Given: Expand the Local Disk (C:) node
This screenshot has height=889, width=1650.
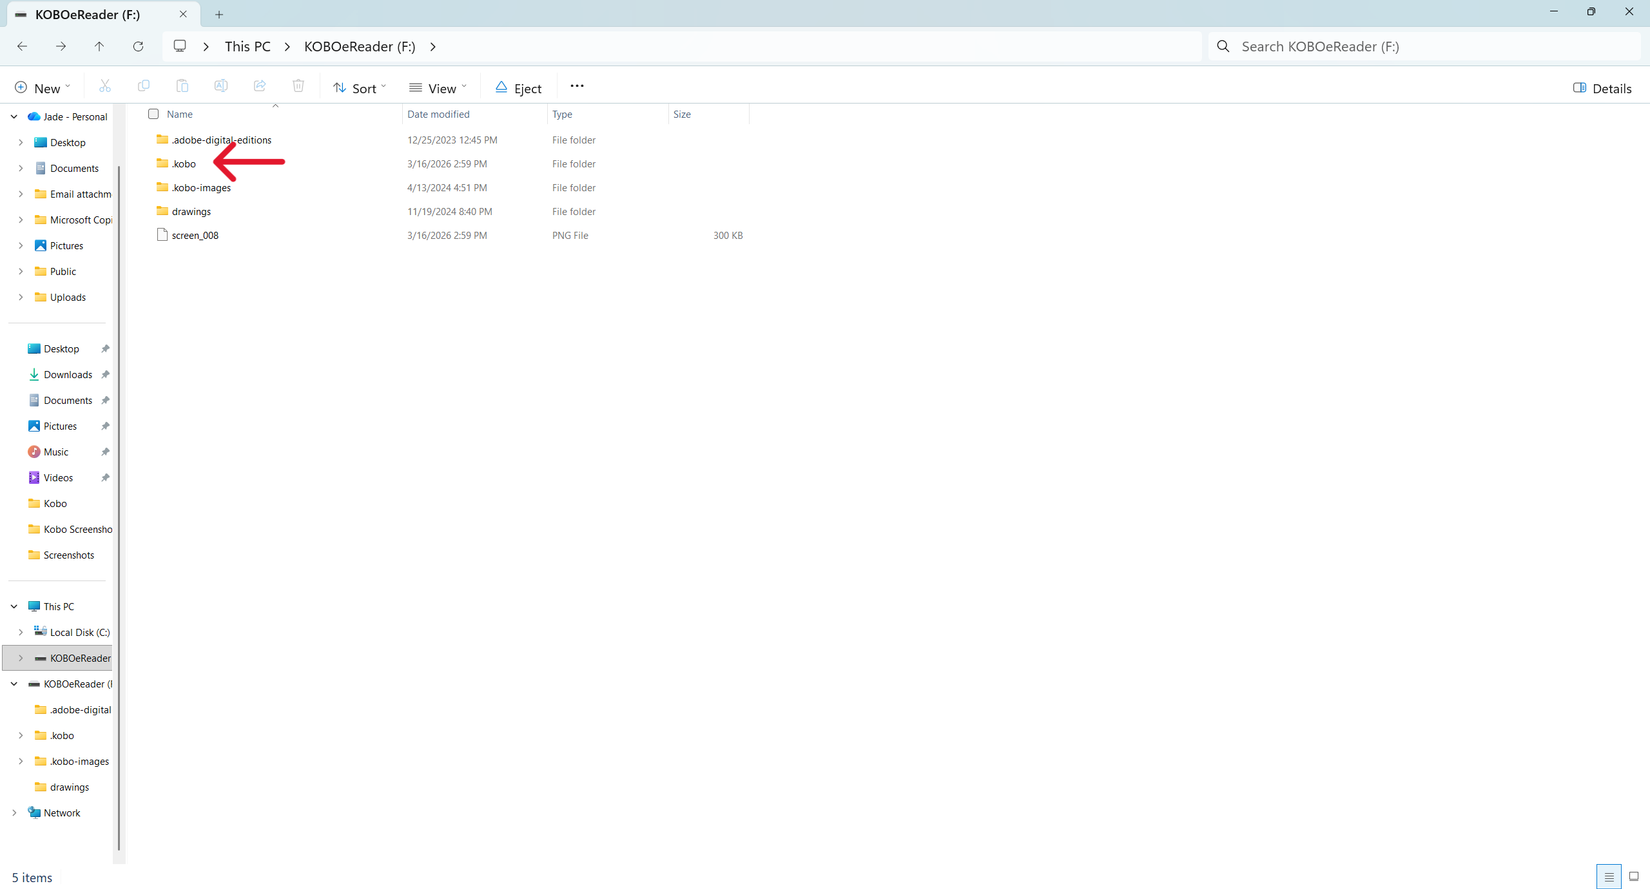Looking at the screenshot, I should [21, 633].
